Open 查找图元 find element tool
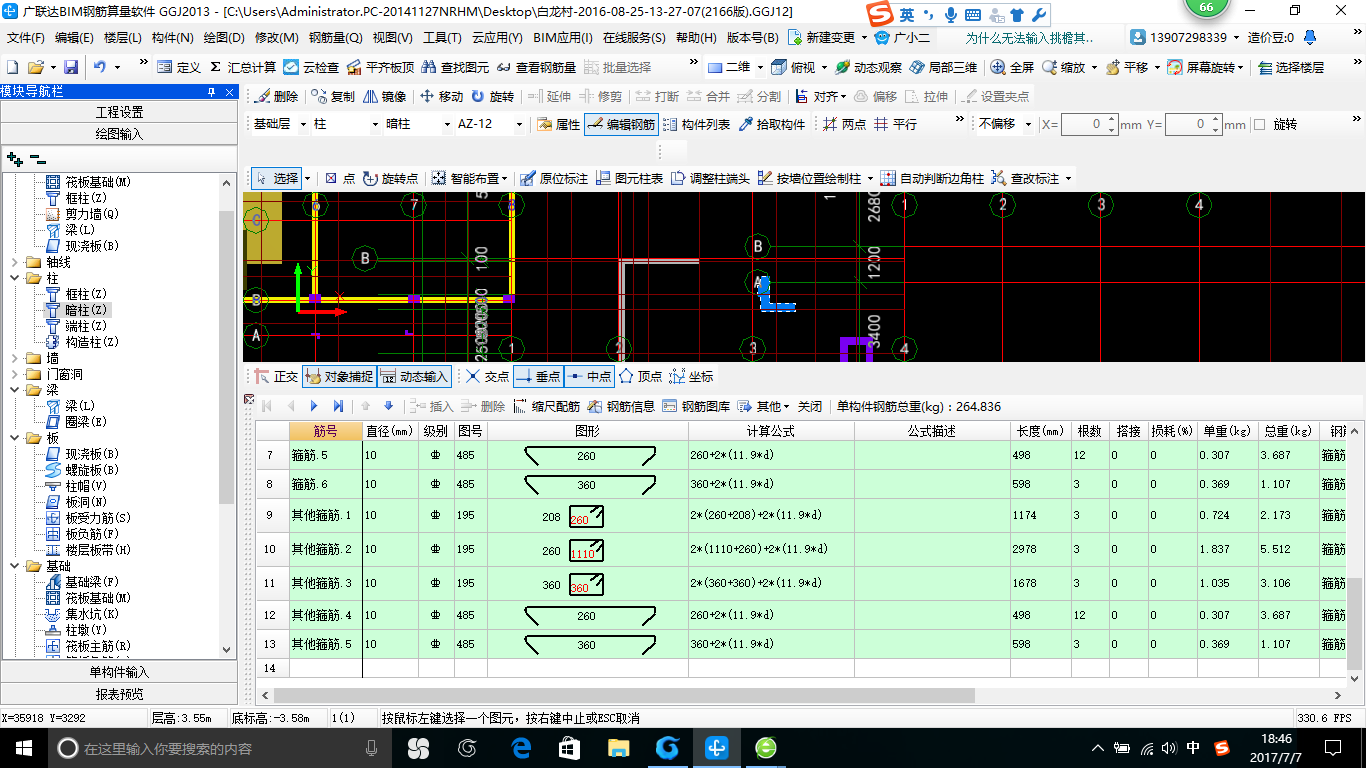 click(x=455, y=67)
